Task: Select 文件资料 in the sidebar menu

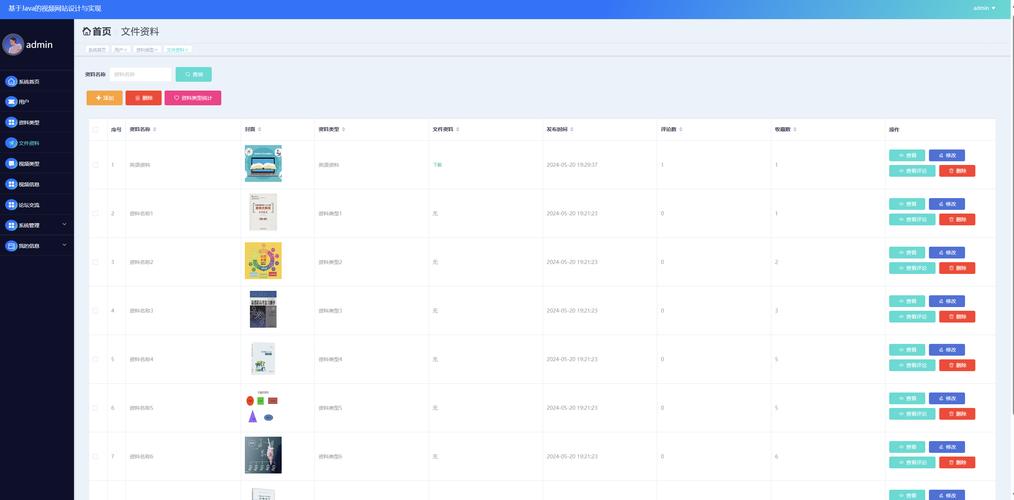Action: 29,143
